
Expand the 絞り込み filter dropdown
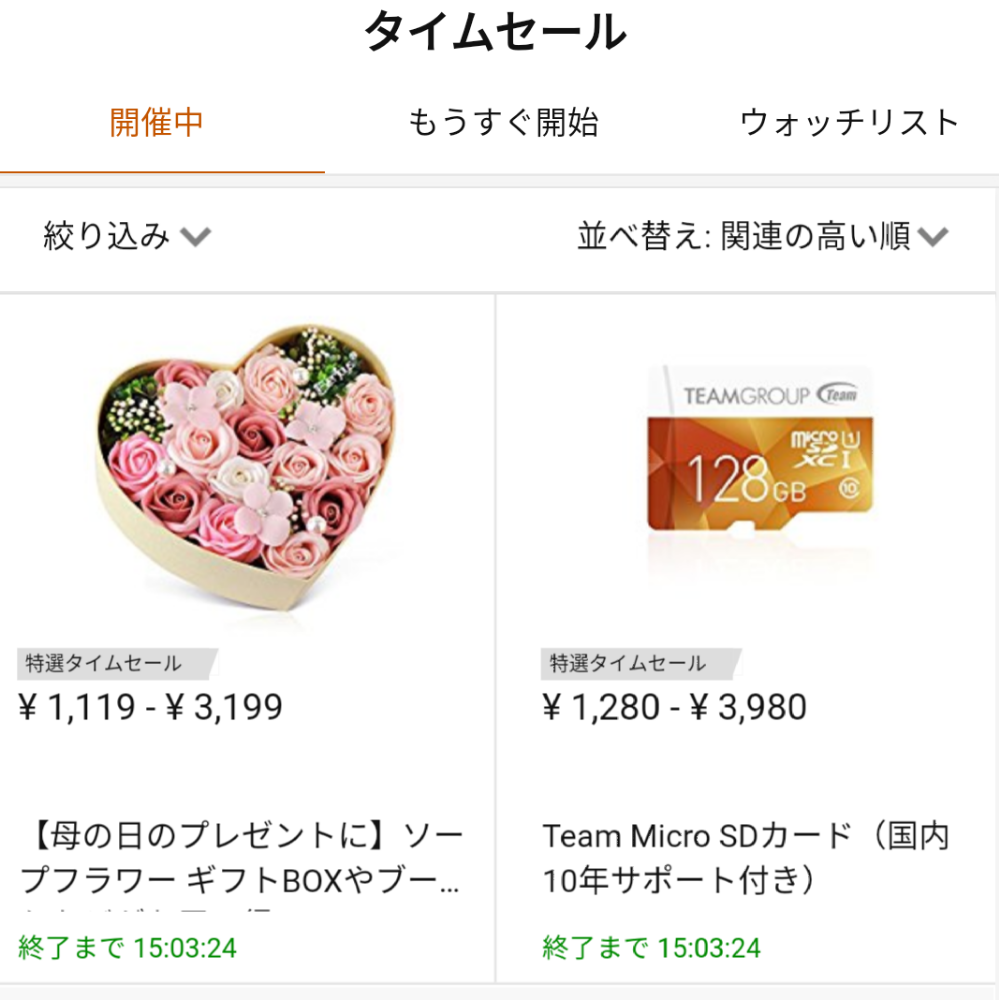click(x=126, y=236)
